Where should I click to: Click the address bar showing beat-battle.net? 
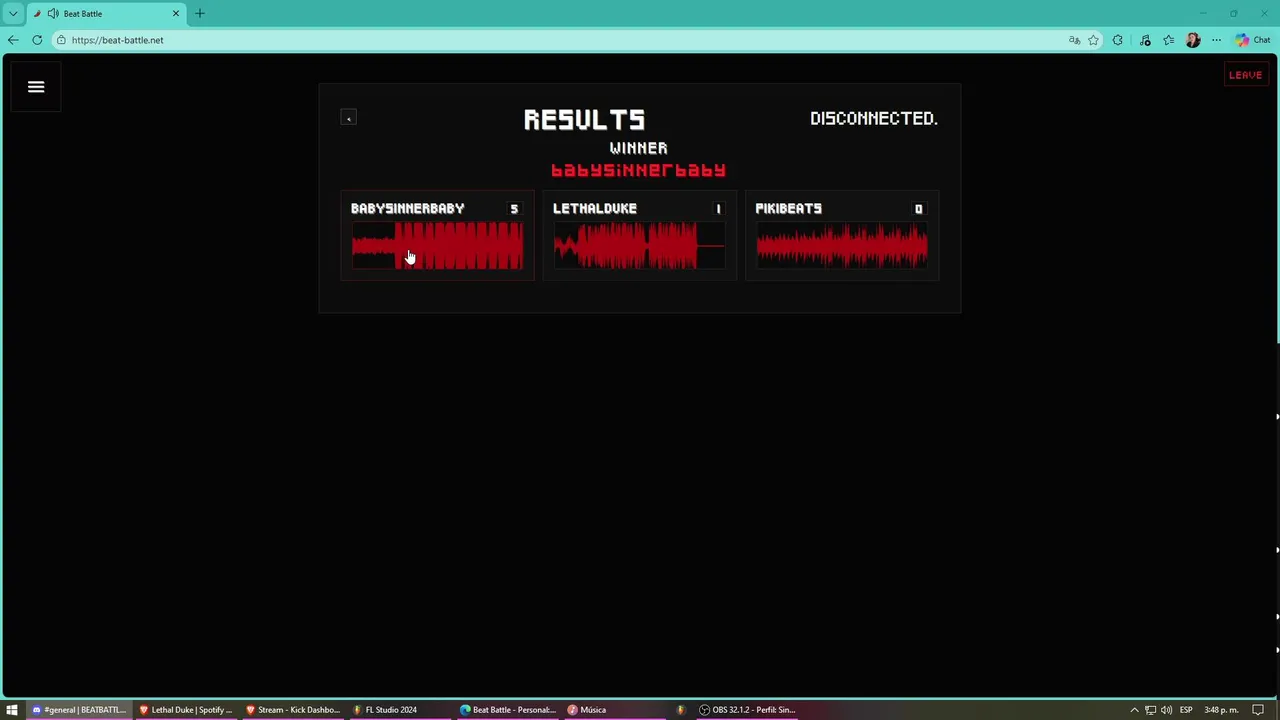560,40
